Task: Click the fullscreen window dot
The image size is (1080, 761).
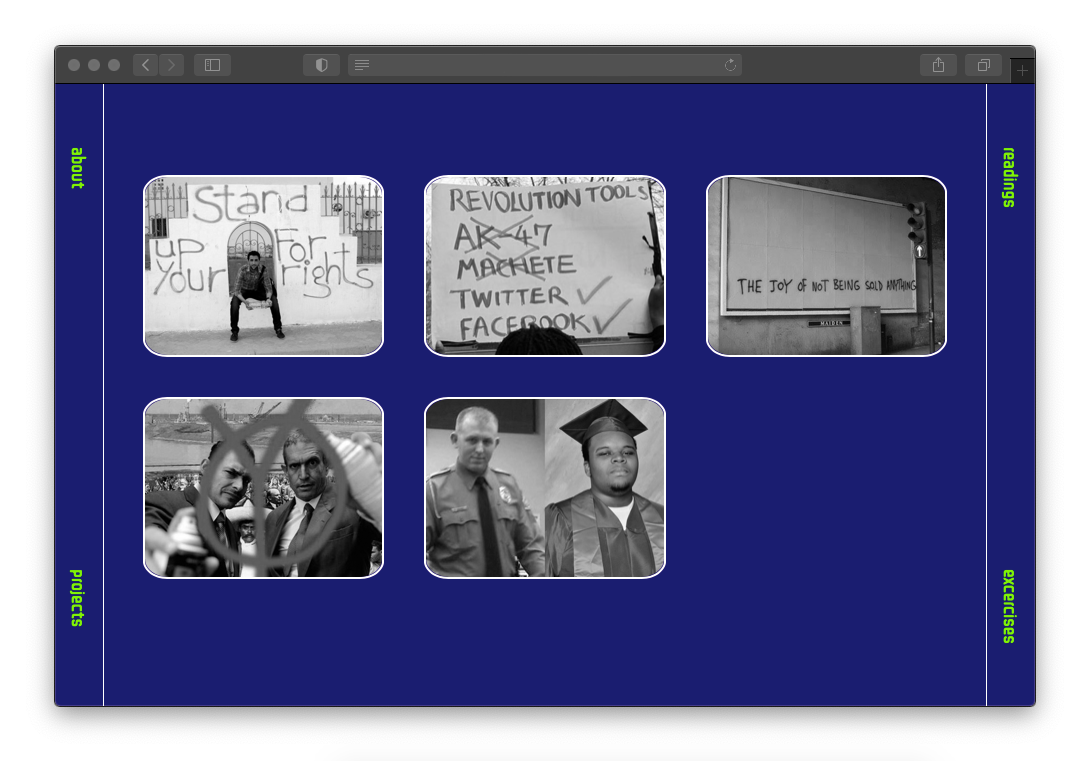Action: pos(114,65)
